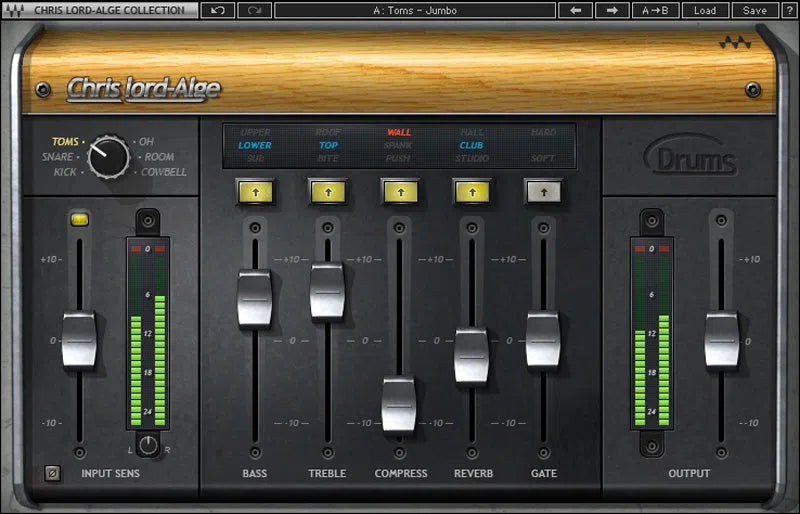Select the COWBELL drum type label
The width and height of the screenshot is (800, 514).
pos(161,172)
